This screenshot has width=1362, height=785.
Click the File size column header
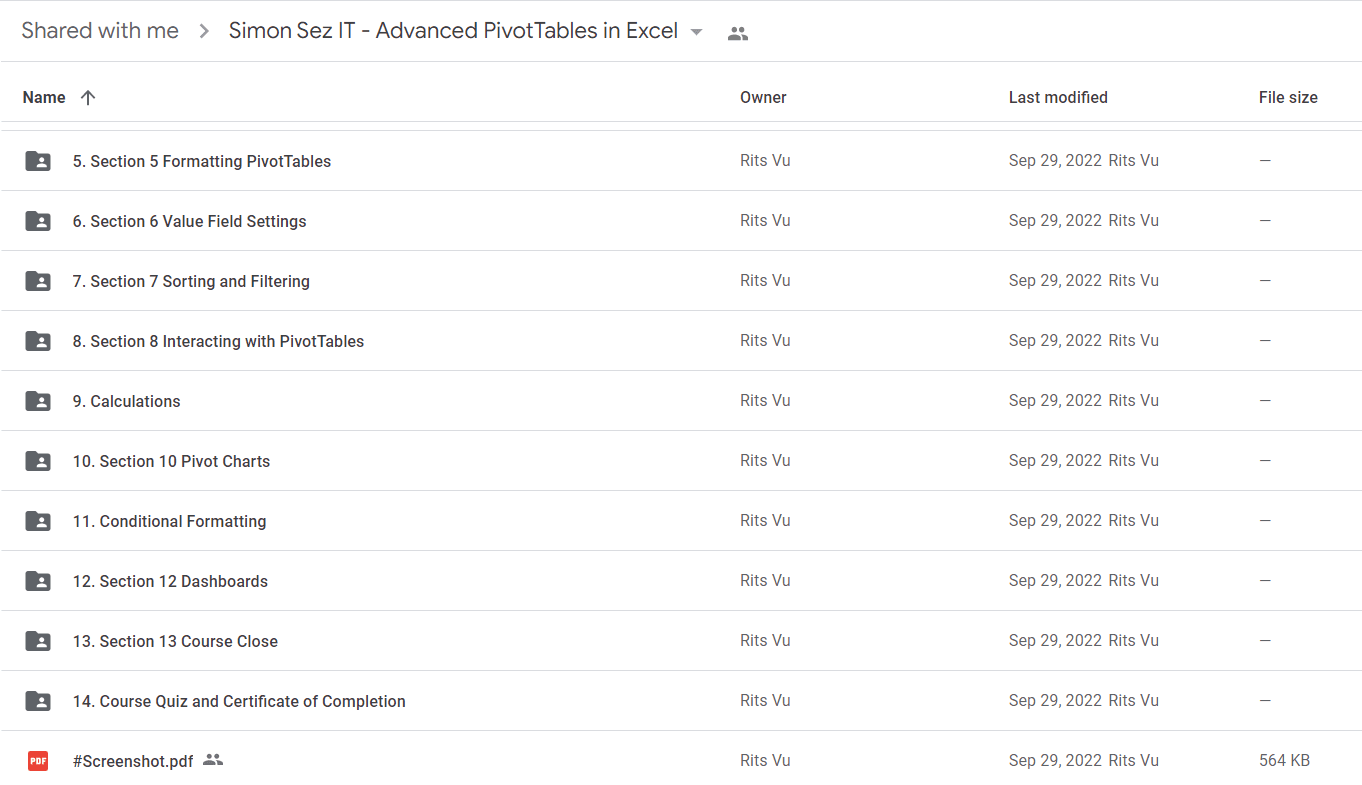coord(1288,97)
